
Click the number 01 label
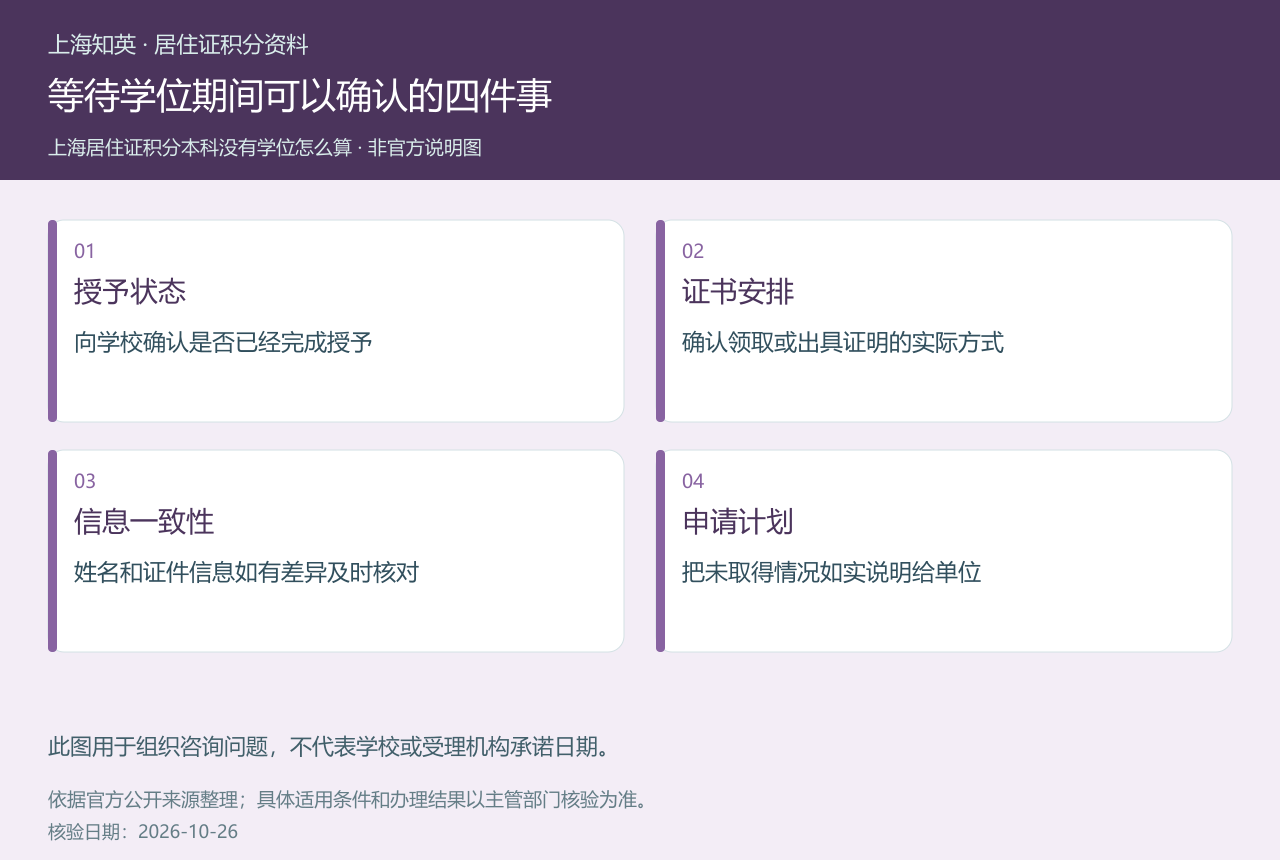84,251
